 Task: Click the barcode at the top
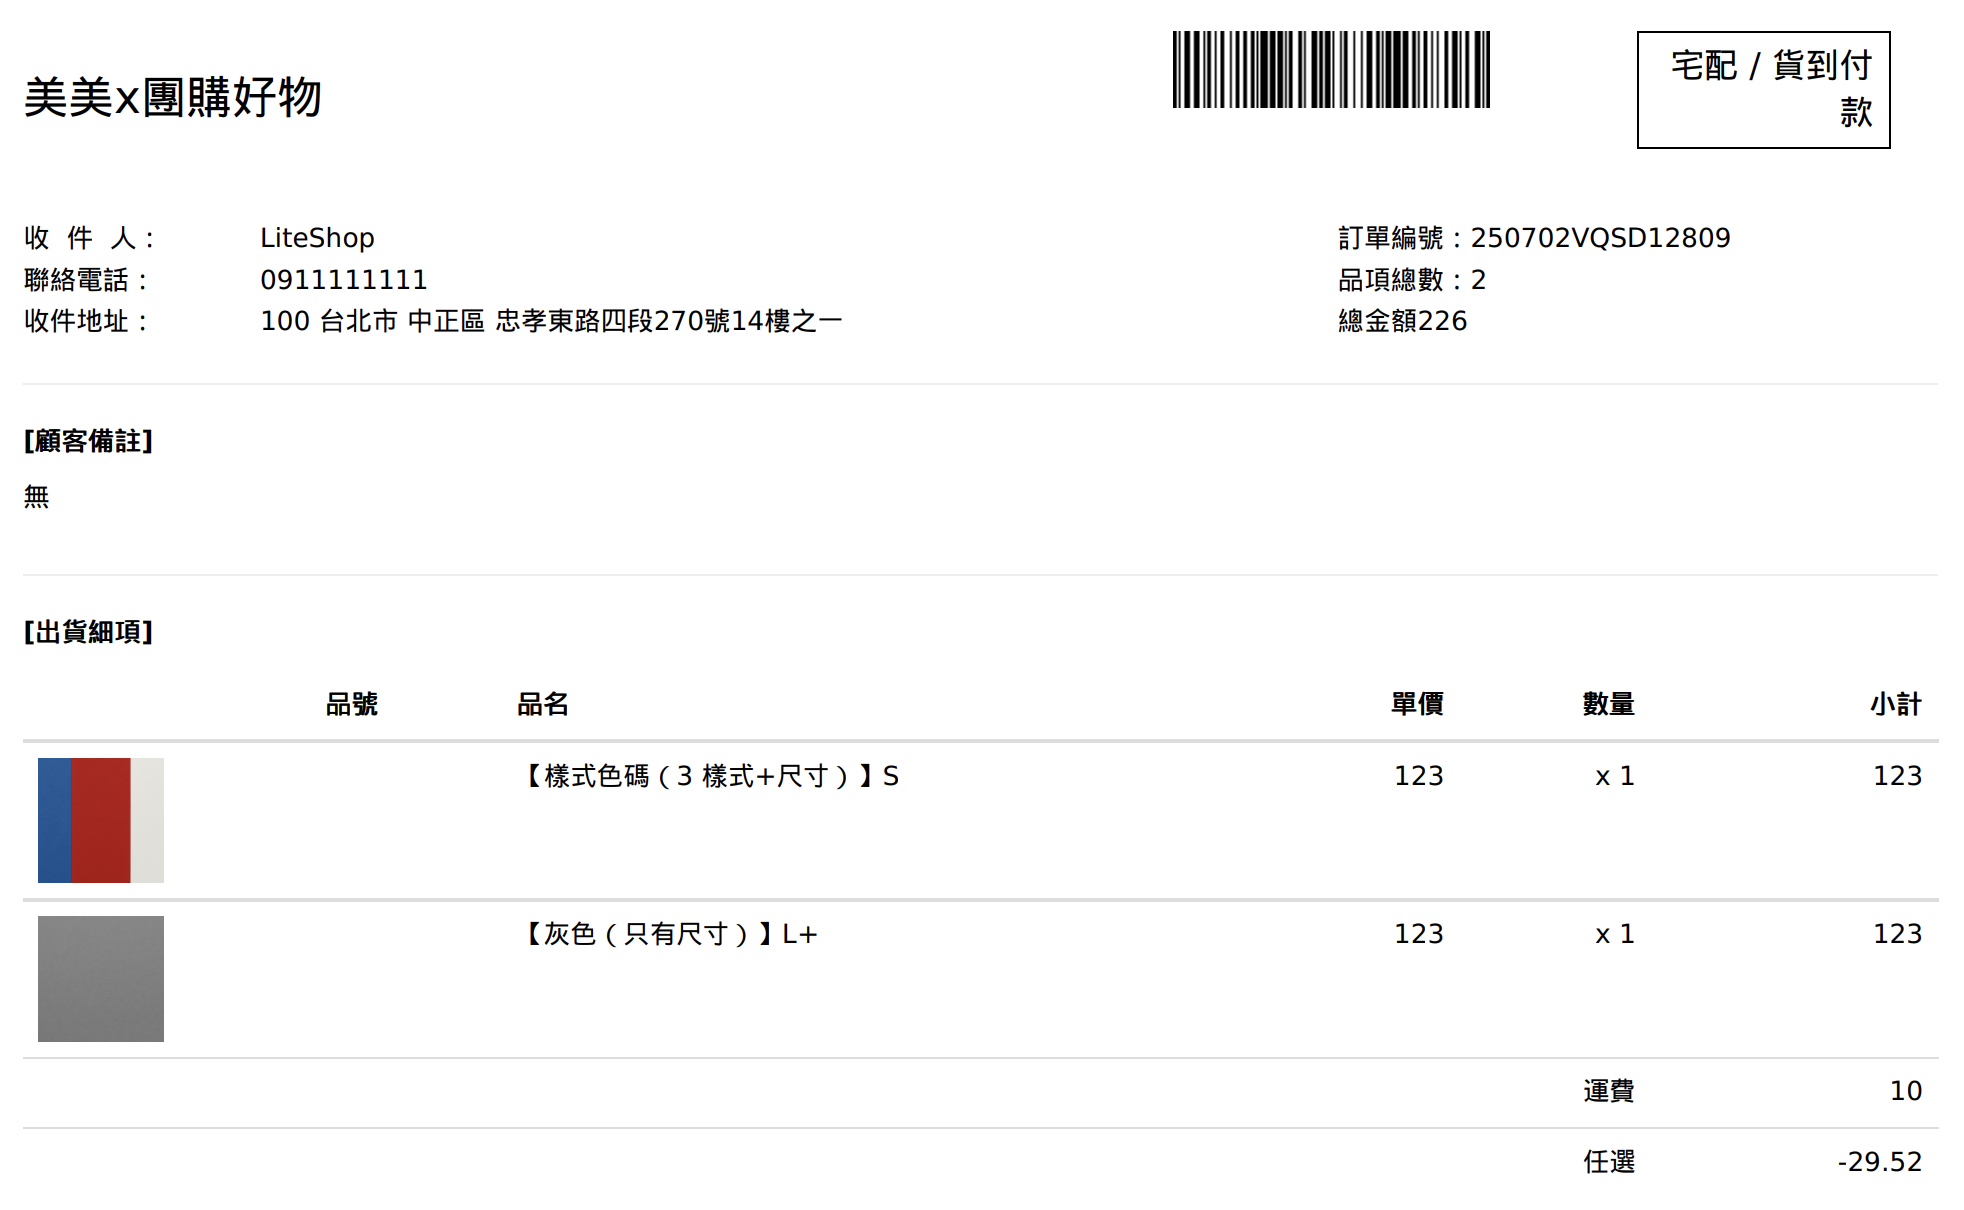[1331, 69]
